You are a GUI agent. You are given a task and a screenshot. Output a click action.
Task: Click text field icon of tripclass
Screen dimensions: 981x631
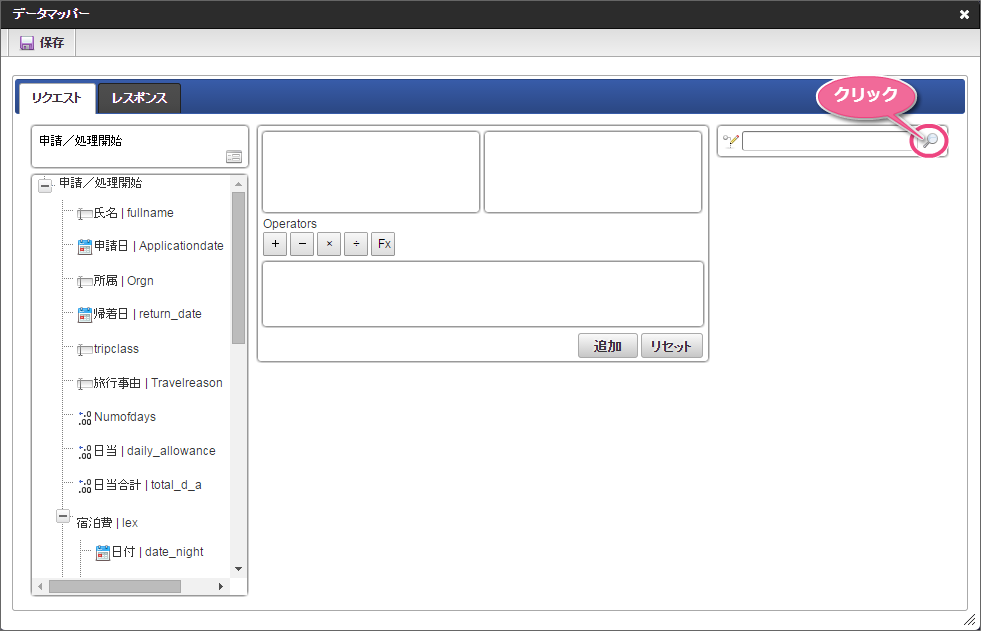[x=84, y=350]
